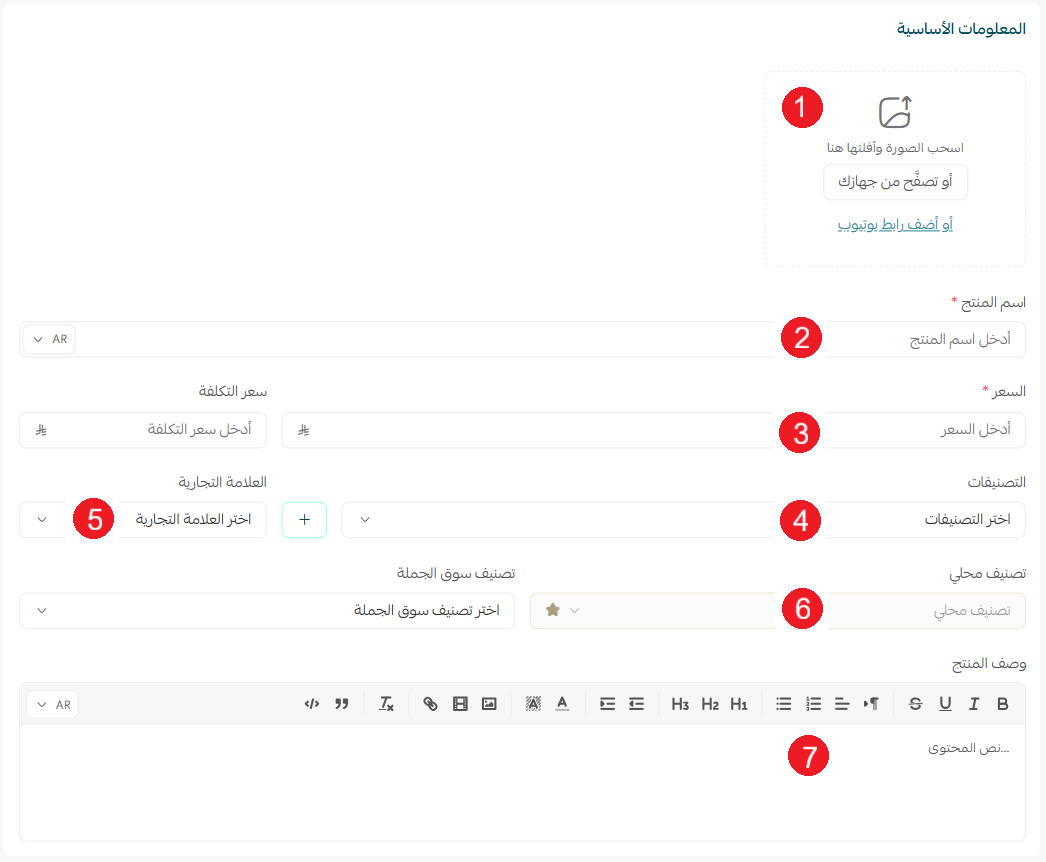Create a numbered list in the description
The width and height of the screenshot is (1046, 862).
813,703
